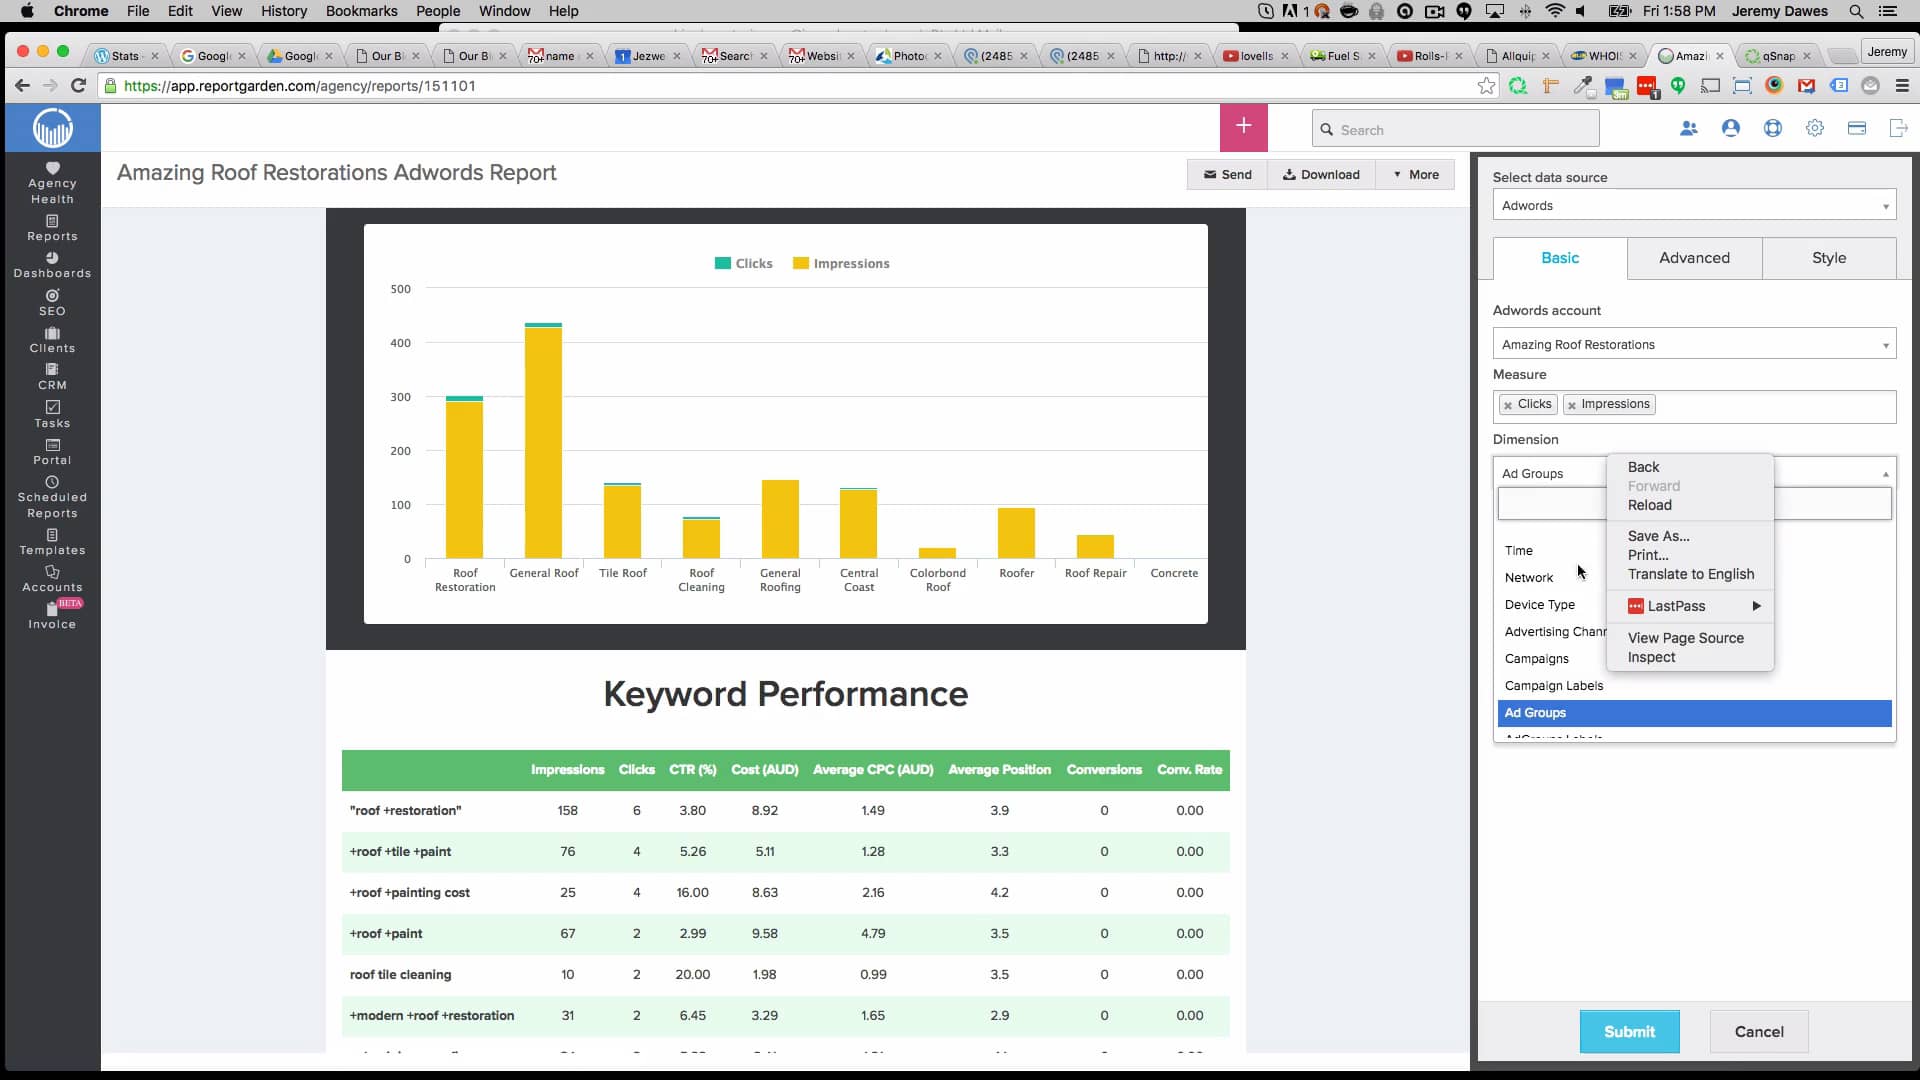Remove the Clicks measure chip
This screenshot has height=1080, width=1920.
(x=1509, y=404)
